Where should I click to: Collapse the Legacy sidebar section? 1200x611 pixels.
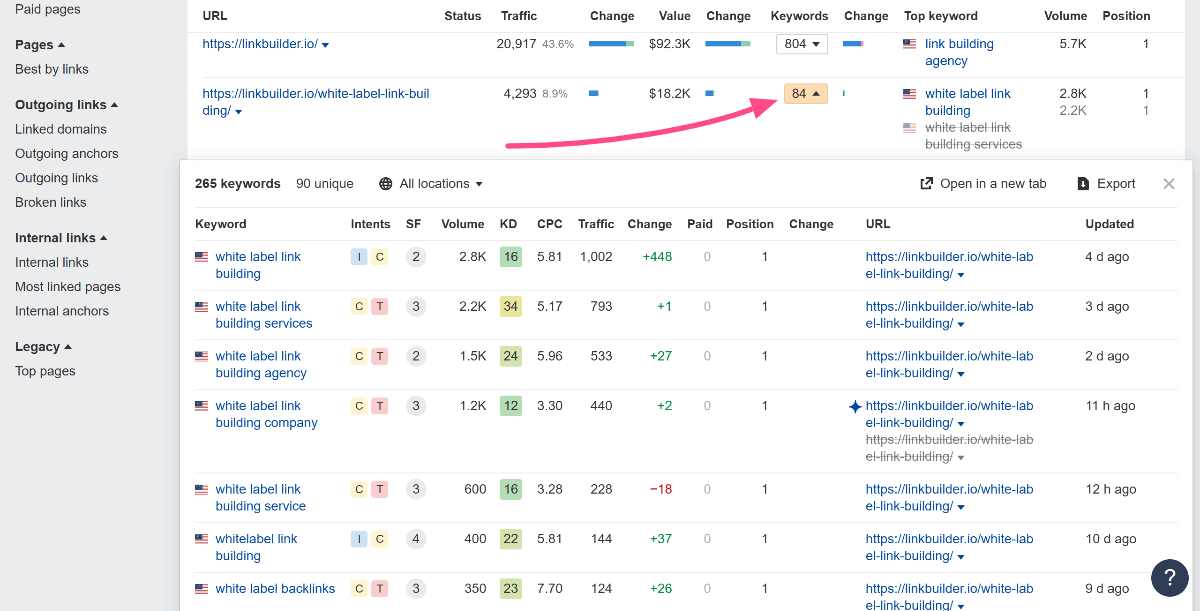[x=43, y=347]
